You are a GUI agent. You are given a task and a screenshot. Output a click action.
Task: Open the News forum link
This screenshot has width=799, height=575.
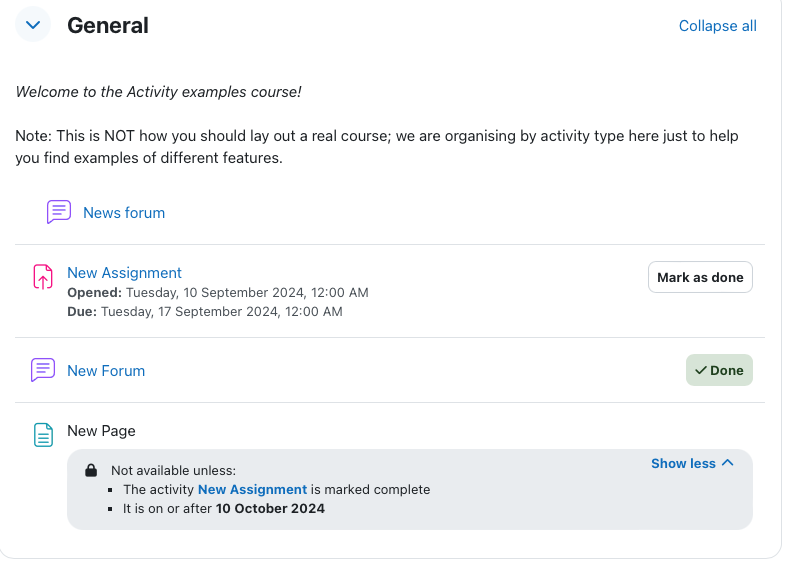click(x=124, y=213)
